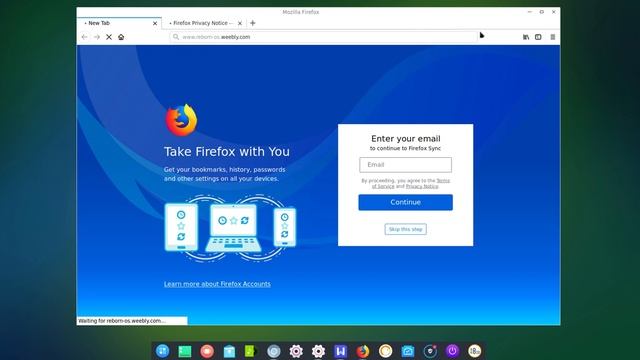Screen dimensions: 640x360
Task: Open the Firefox home page
Action: (121, 37)
